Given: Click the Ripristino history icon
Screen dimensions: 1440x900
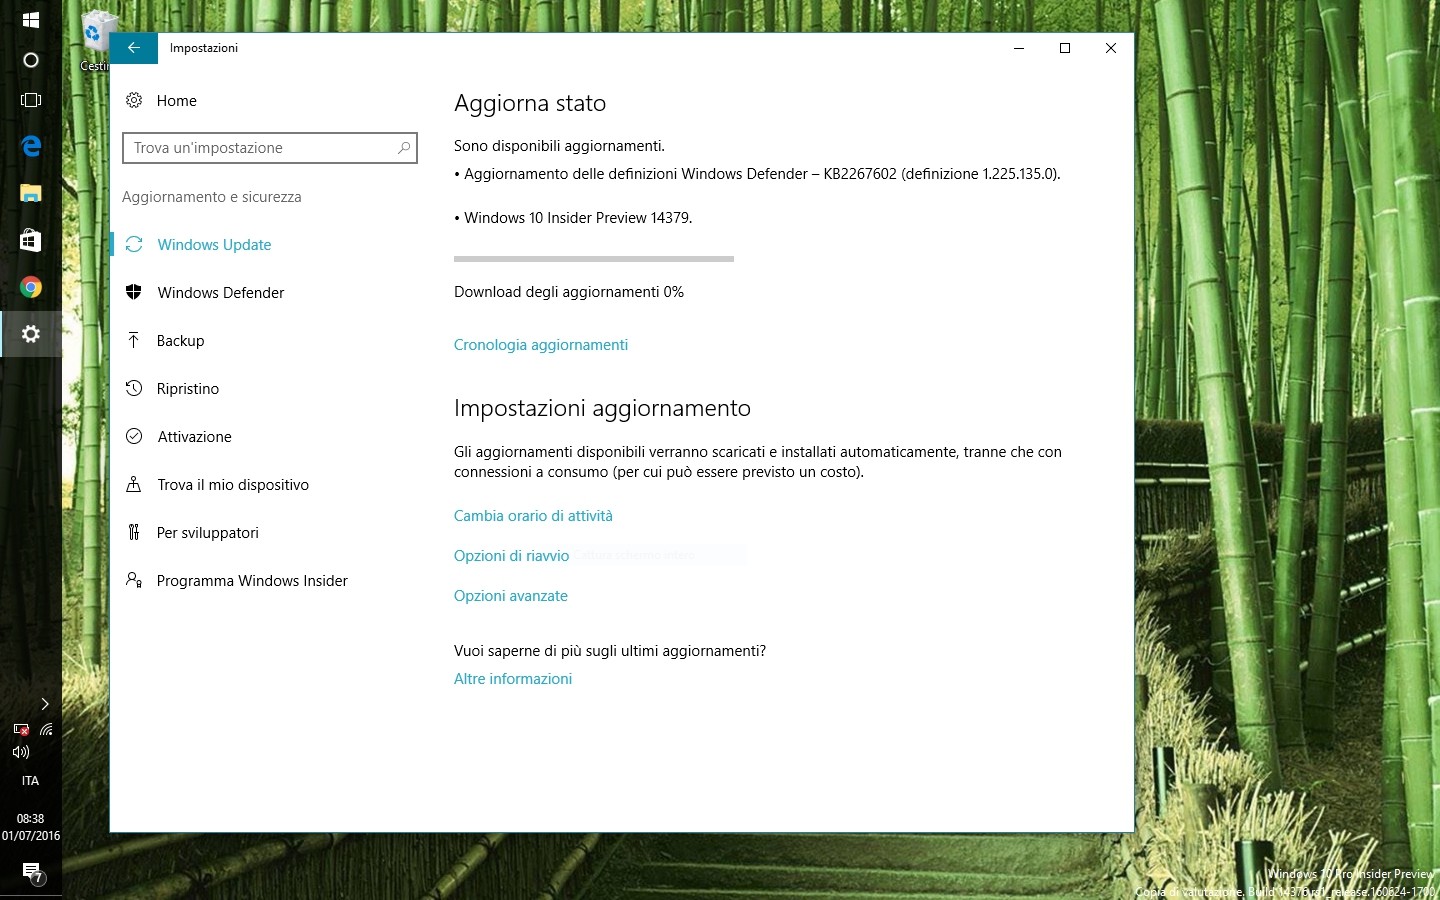Looking at the screenshot, I should click(x=134, y=388).
